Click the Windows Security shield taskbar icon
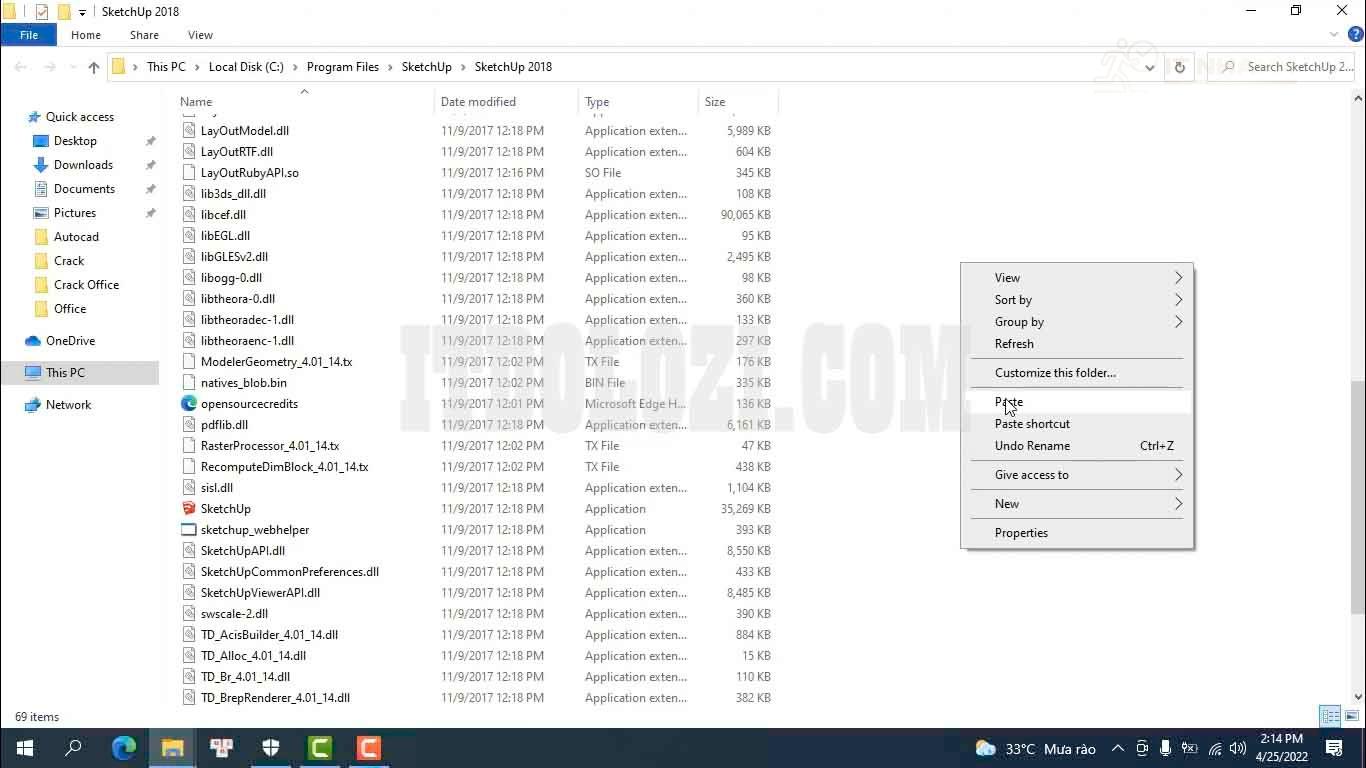1366x768 pixels. pyautogui.click(x=271, y=748)
